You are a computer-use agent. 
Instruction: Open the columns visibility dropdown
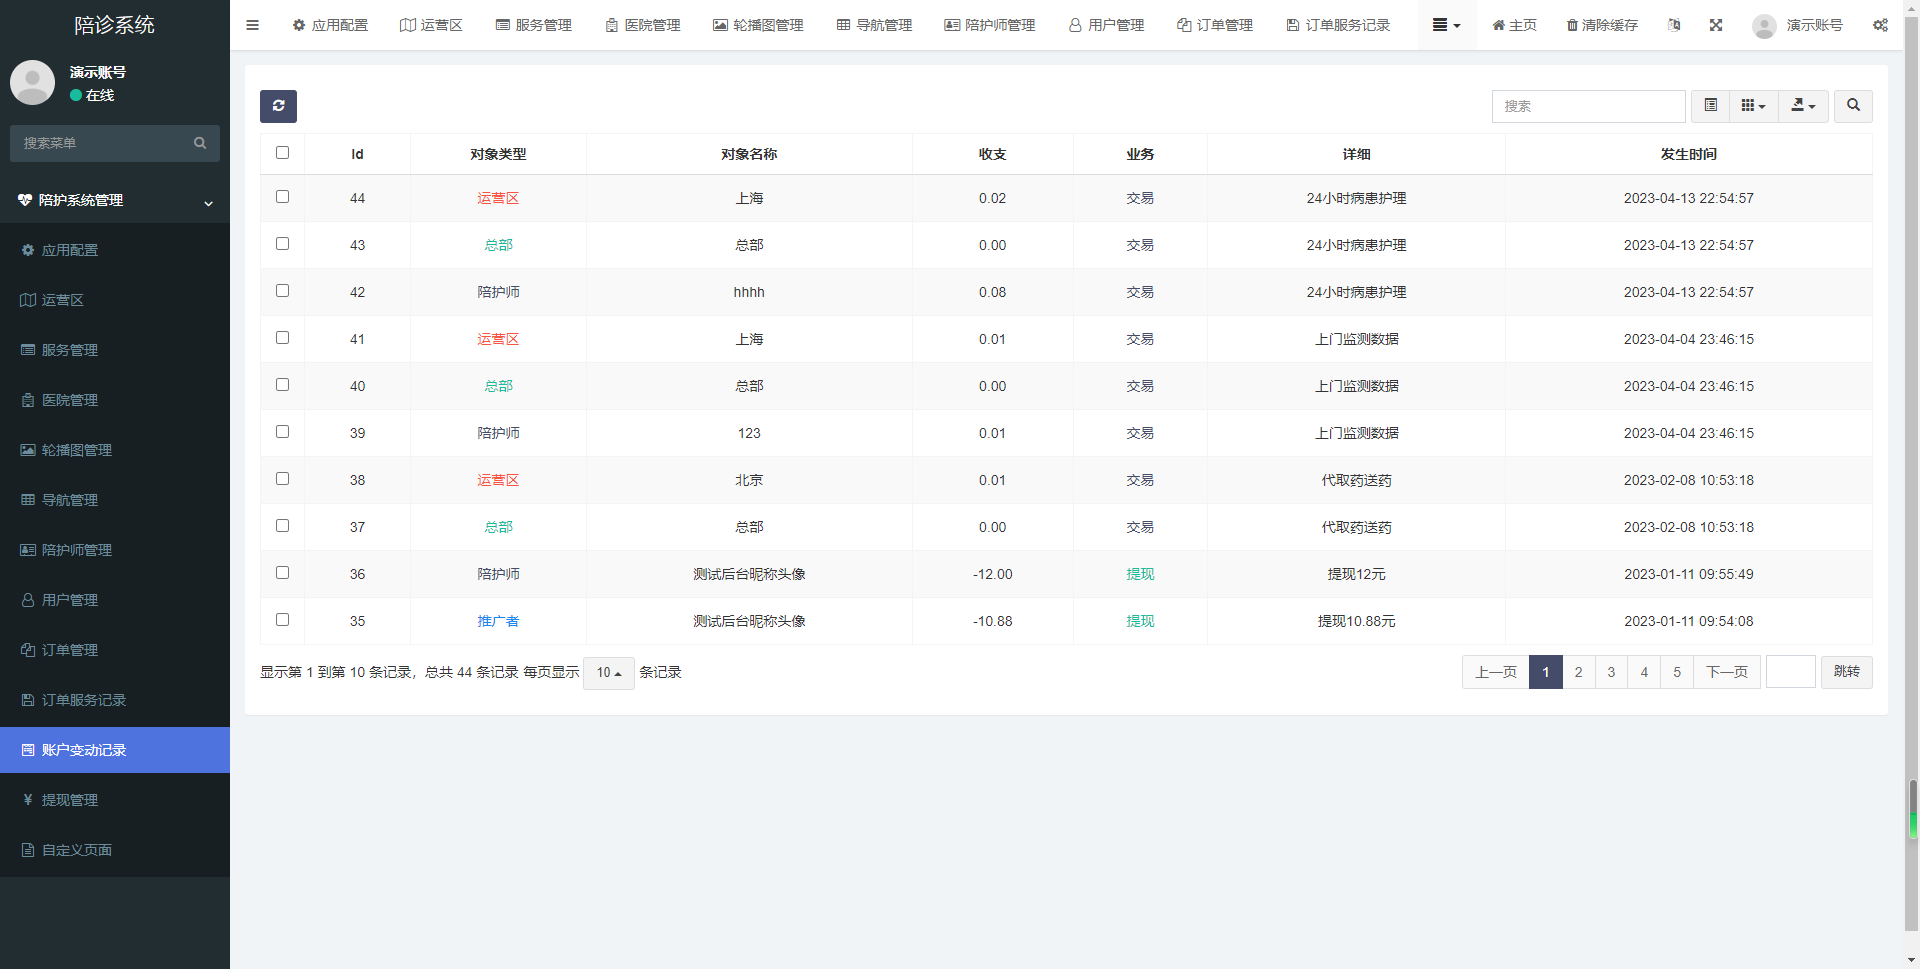pyautogui.click(x=1754, y=106)
